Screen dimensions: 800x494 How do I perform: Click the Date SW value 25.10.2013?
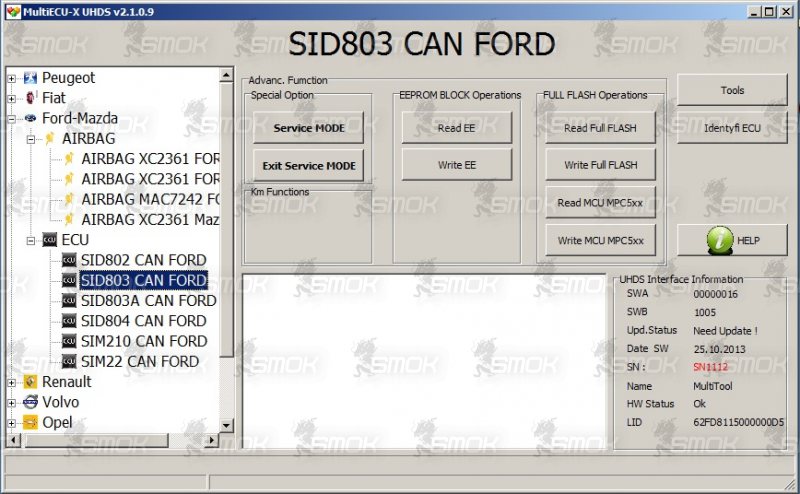719,349
